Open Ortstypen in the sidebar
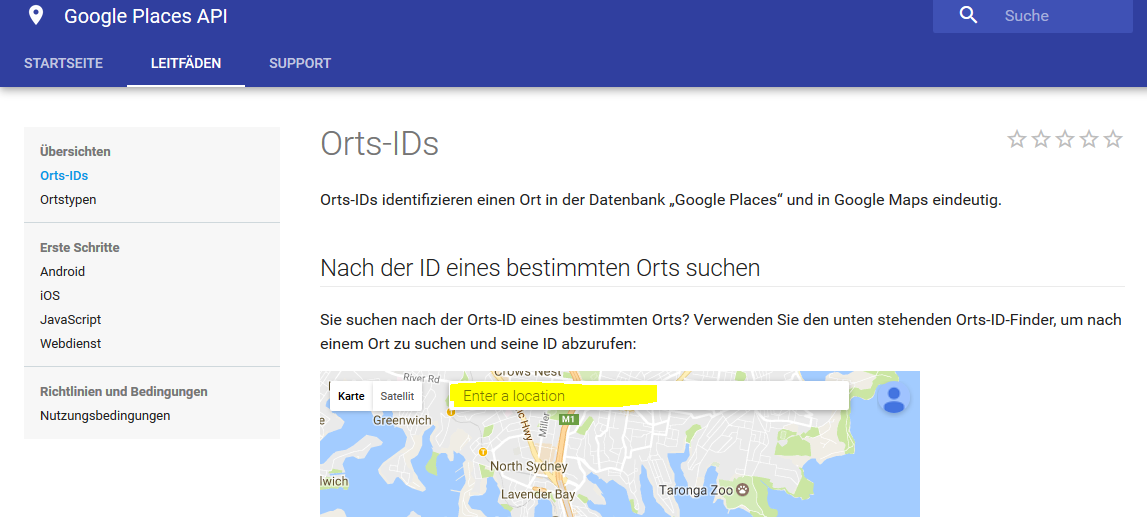The image size is (1147, 517). 68,200
